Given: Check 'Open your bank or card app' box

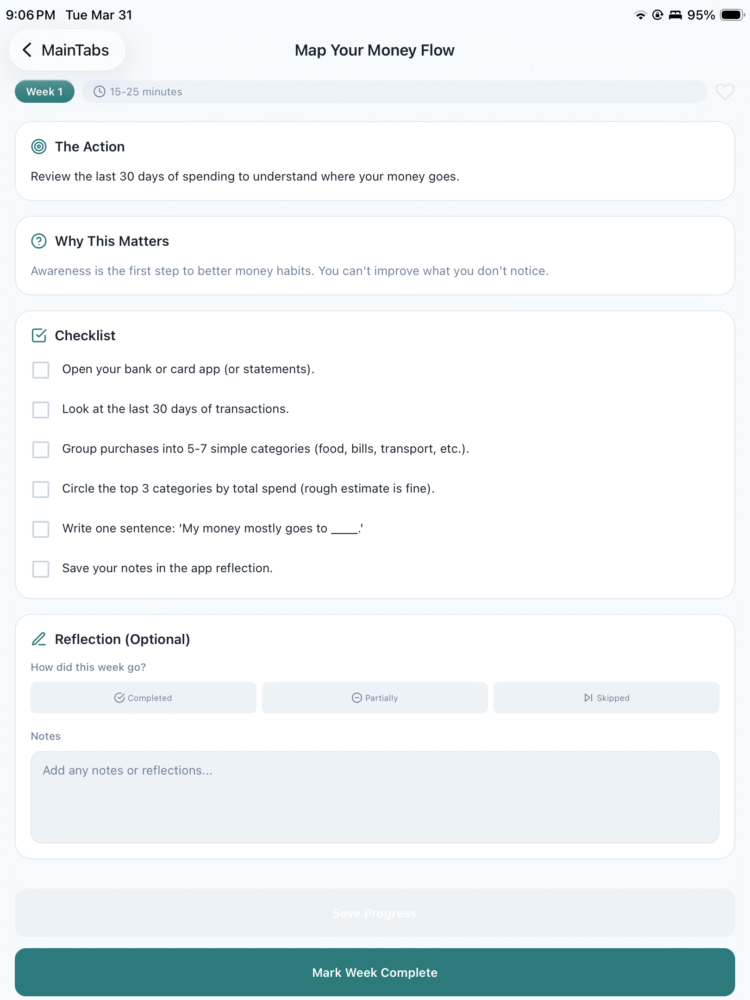Looking at the screenshot, I should (x=41, y=370).
